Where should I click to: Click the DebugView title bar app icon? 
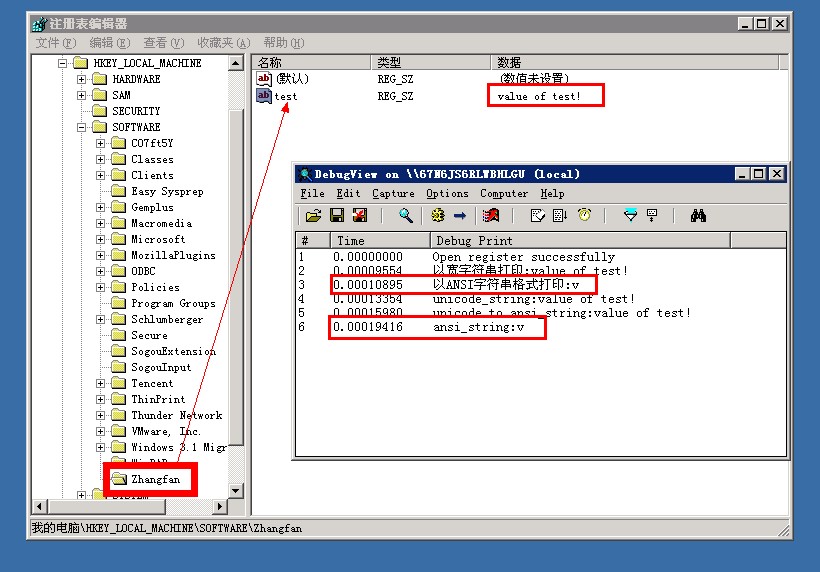click(304, 174)
